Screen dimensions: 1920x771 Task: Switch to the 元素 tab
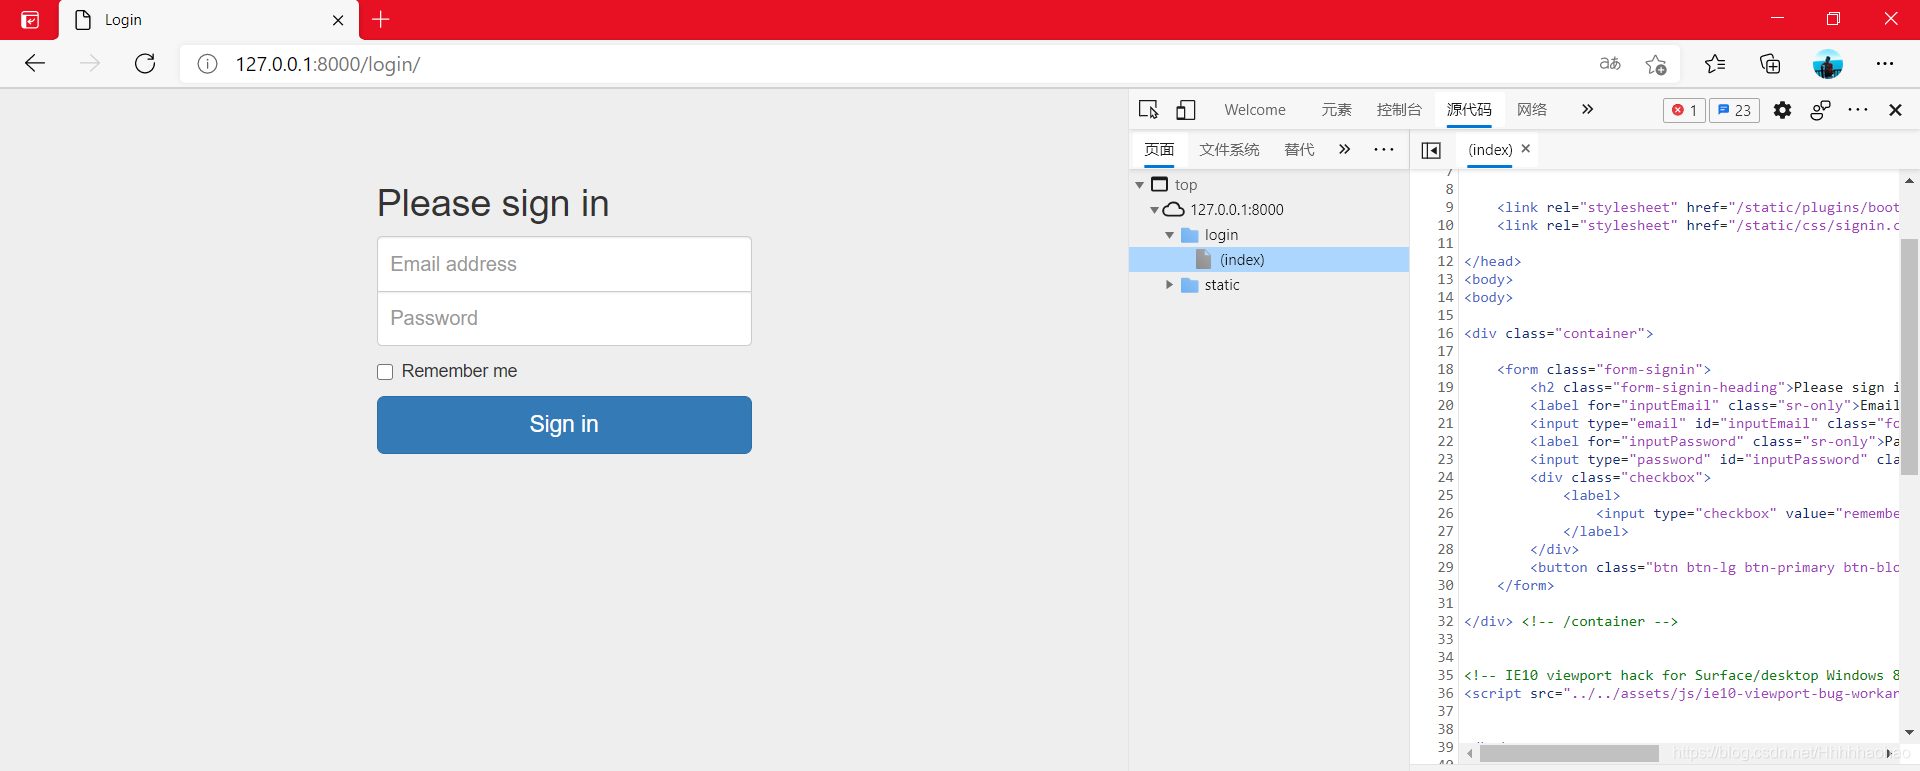pos(1336,110)
